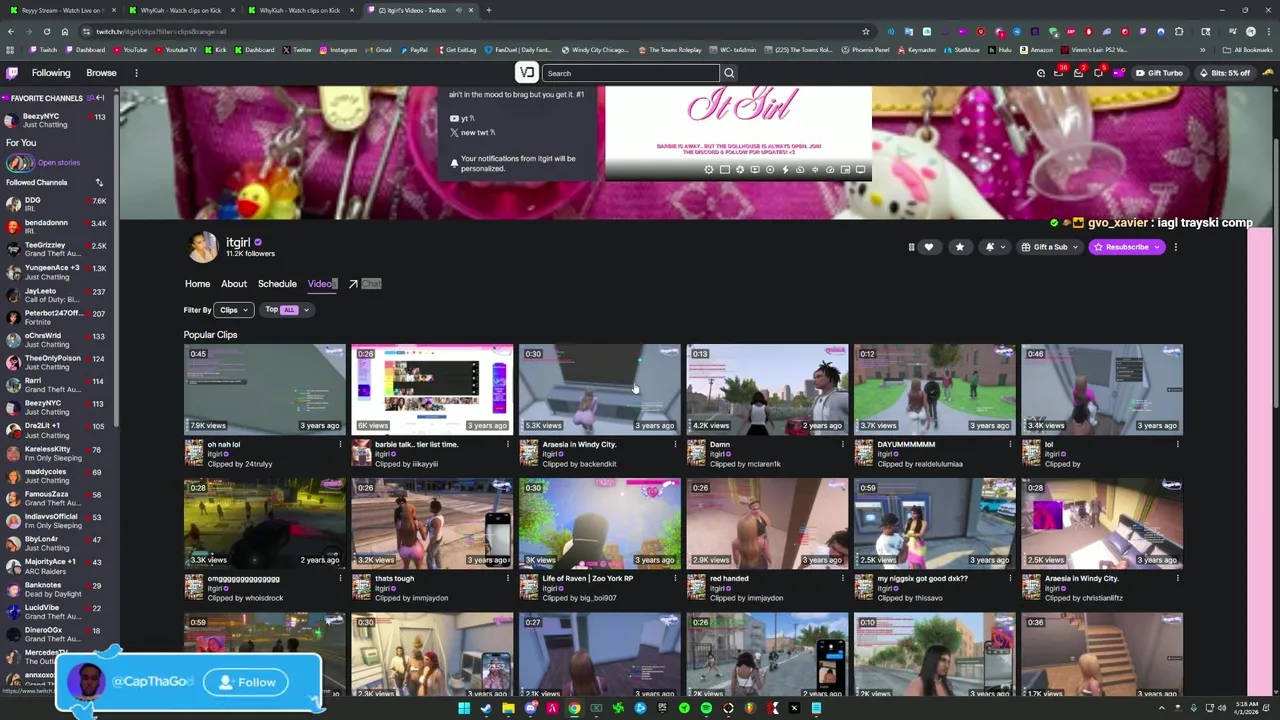Open Spotify icon in the taskbar

(706, 709)
